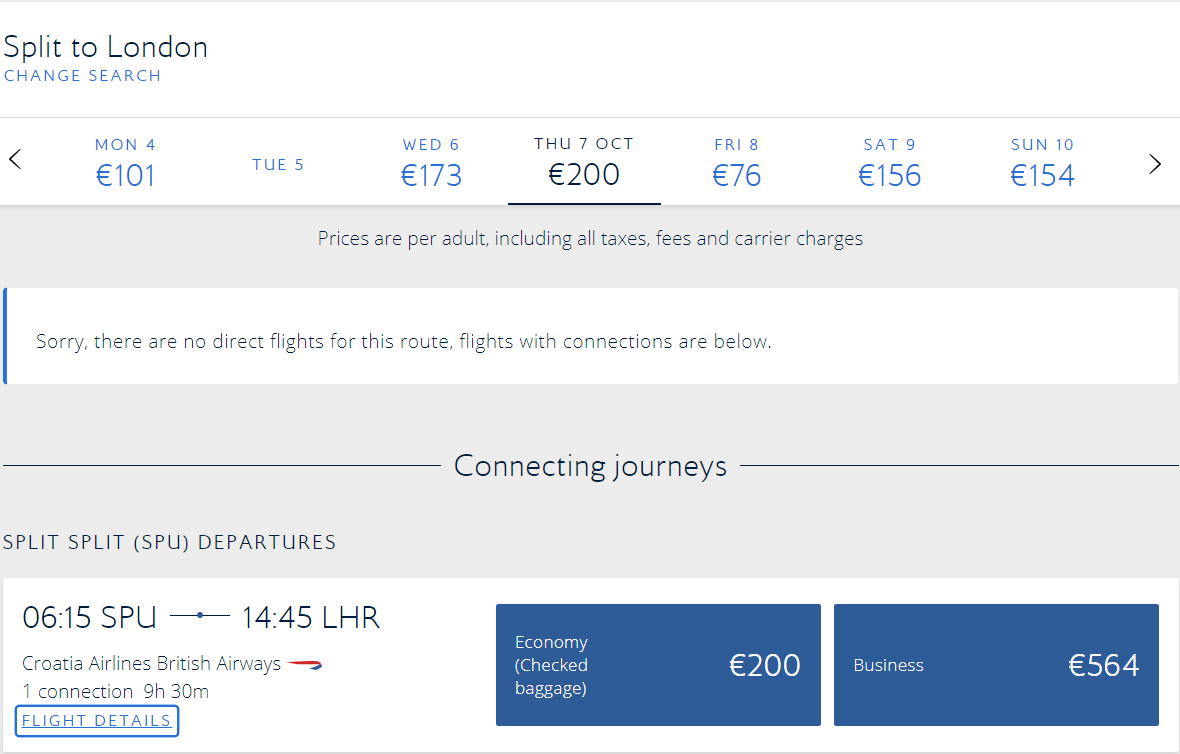Screen dimensions: 1180x754
Task: Select the TUE 5 date tab
Action: 278,164
